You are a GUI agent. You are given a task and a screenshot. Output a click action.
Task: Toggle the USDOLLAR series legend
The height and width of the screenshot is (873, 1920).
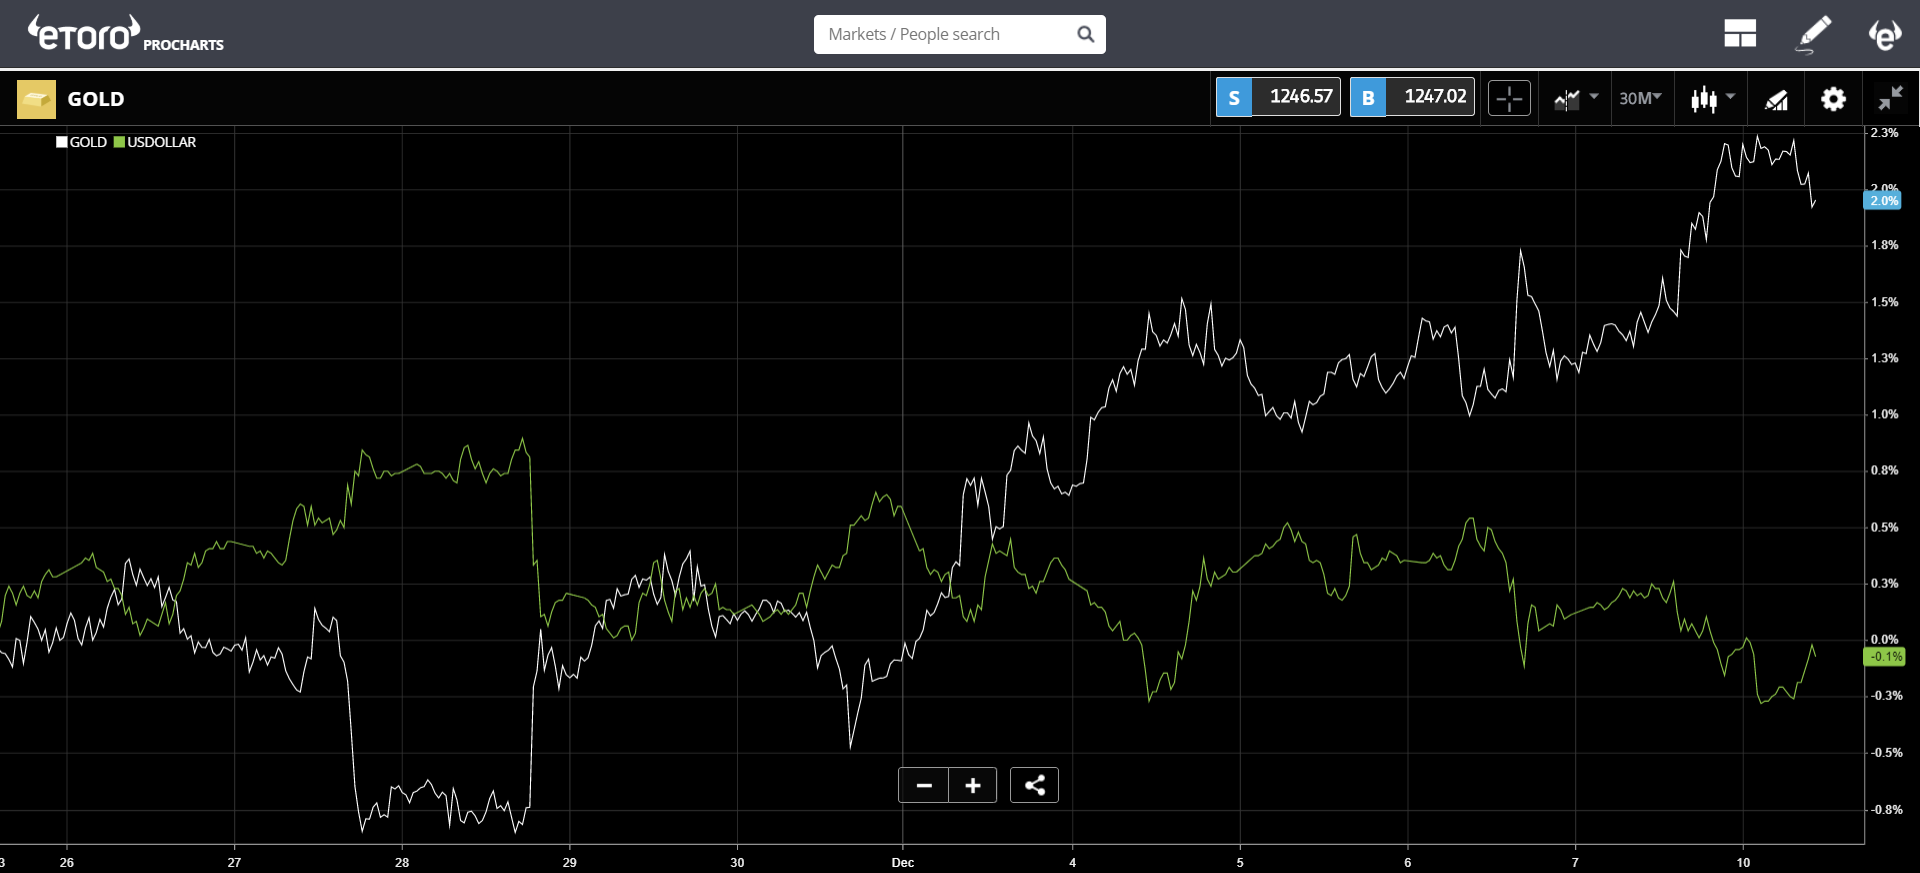click(x=155, y=142)
